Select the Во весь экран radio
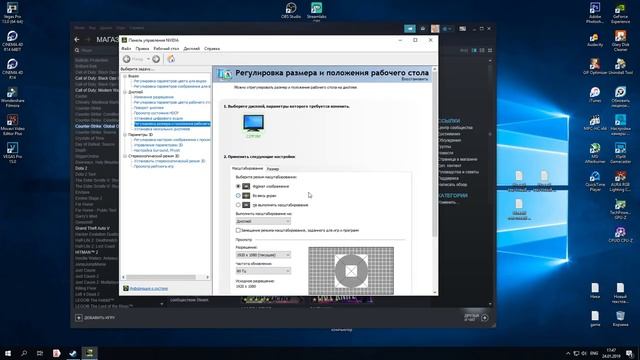This screenshot has width=640, height=360. pyautogui.click(x=238, y=196)
